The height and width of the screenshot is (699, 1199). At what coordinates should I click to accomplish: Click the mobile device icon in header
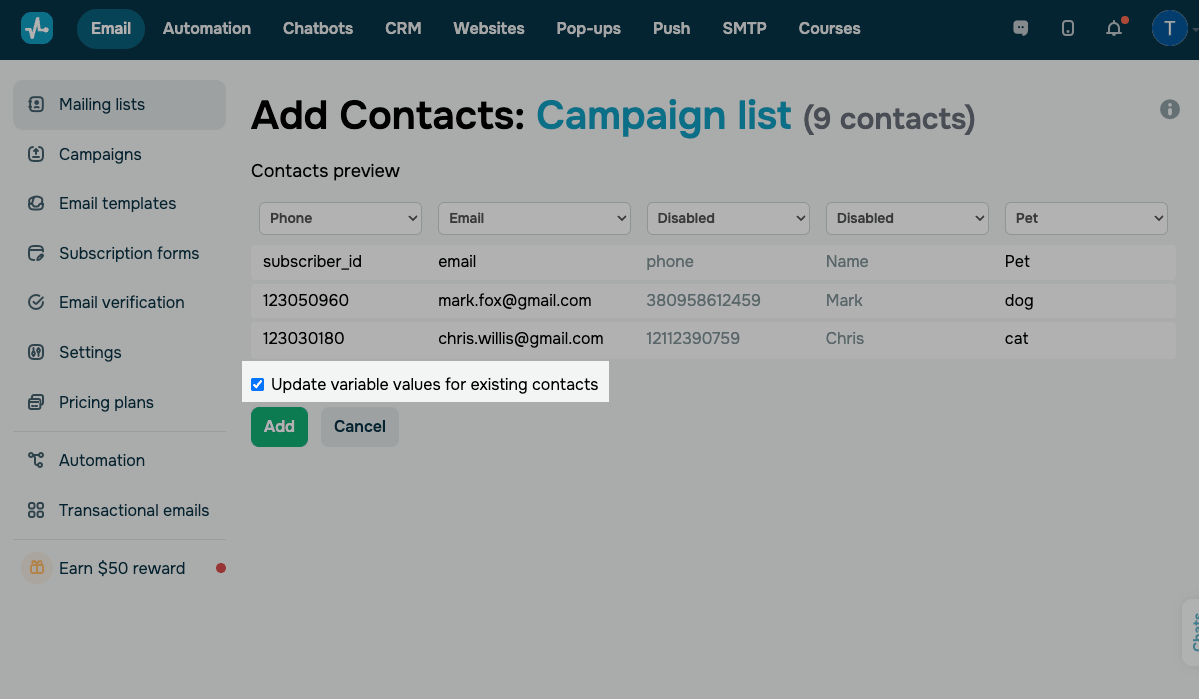1068,28
